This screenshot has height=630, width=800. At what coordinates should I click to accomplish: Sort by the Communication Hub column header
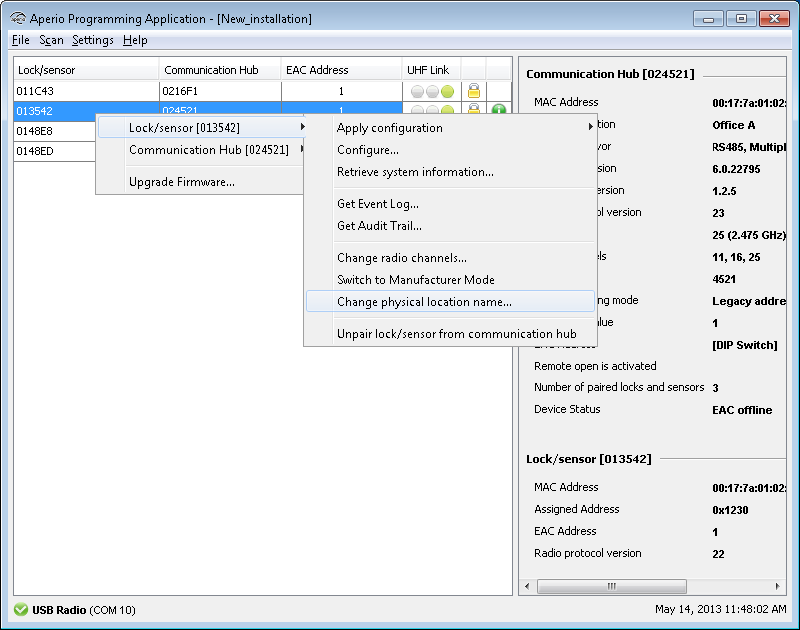pos(220,69)
